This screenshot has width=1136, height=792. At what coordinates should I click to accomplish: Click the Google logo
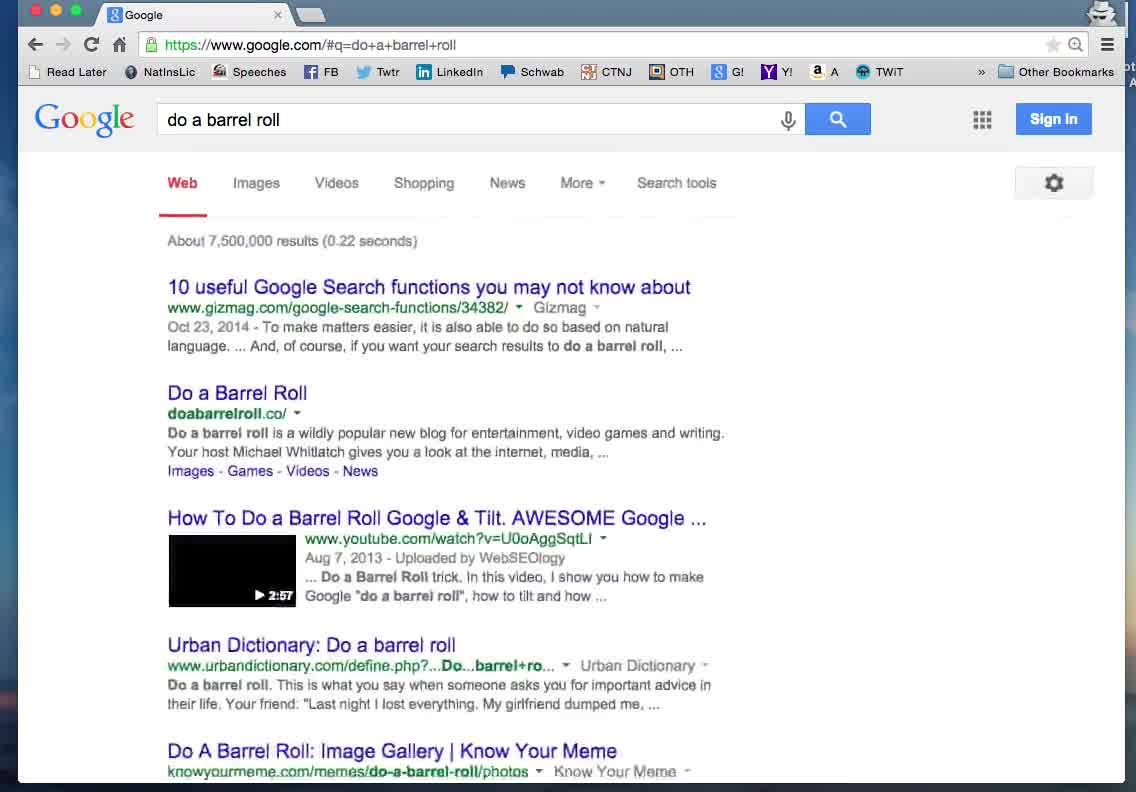pos(84,119)
